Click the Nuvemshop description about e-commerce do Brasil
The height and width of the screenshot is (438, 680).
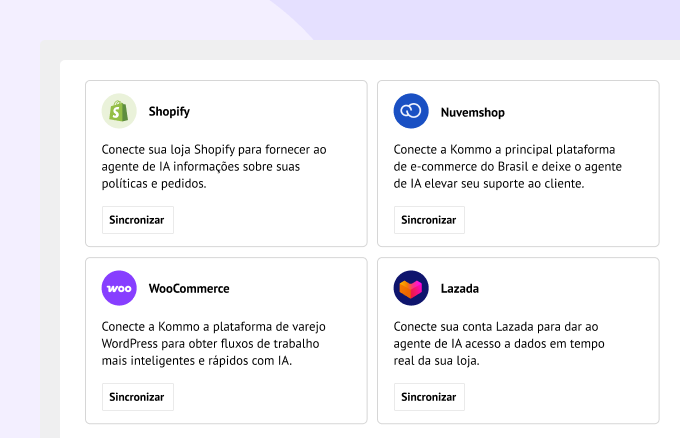click(506, 166)
